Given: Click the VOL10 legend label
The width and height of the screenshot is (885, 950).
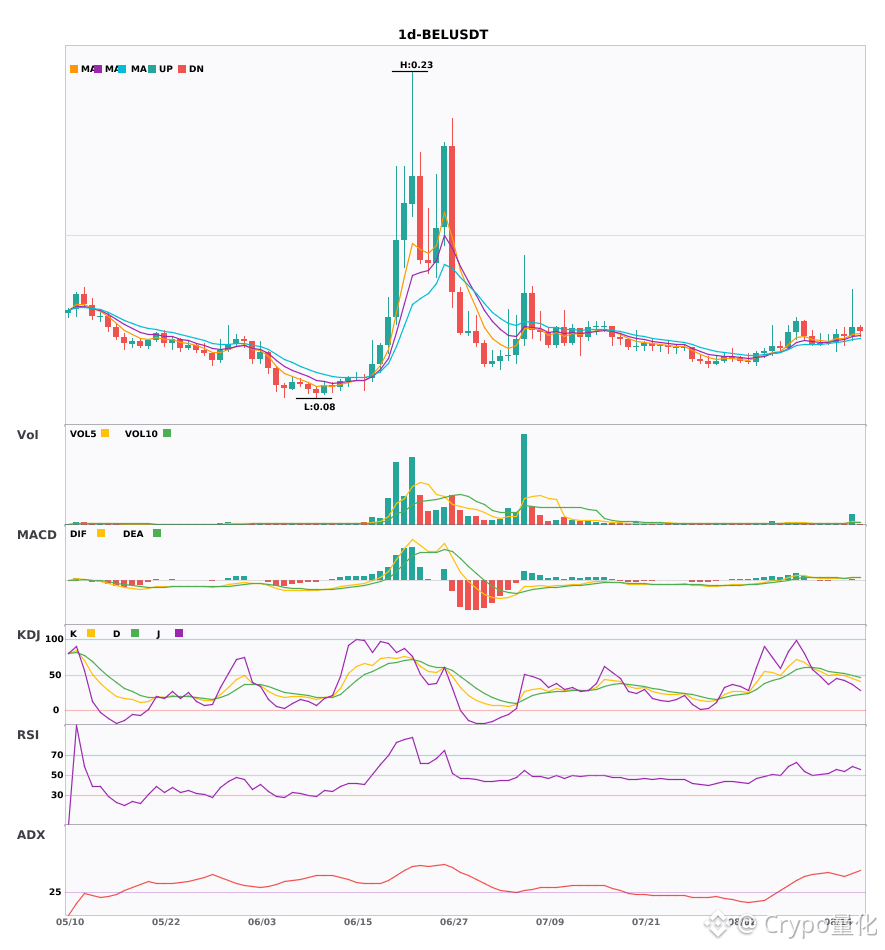Looking at the screenshot, I should pyautogui.click(x=141, y=434).
